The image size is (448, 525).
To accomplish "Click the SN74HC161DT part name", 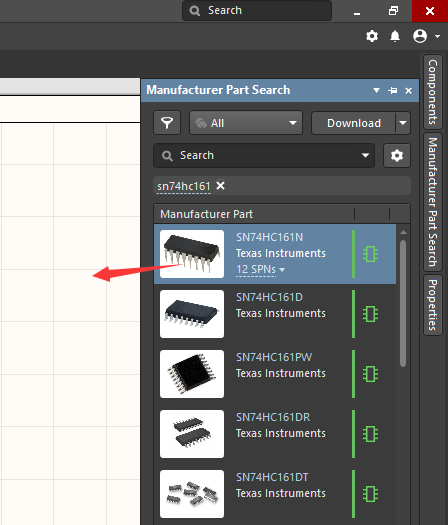I will (x=272, y=477).
